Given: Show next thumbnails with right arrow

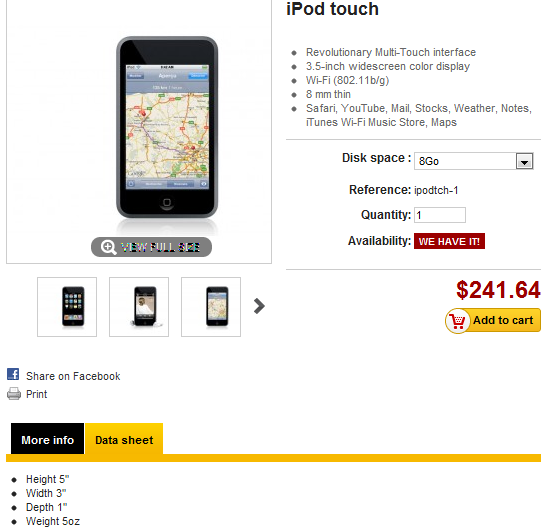Looking at the screenshot, I should (259, 306).
